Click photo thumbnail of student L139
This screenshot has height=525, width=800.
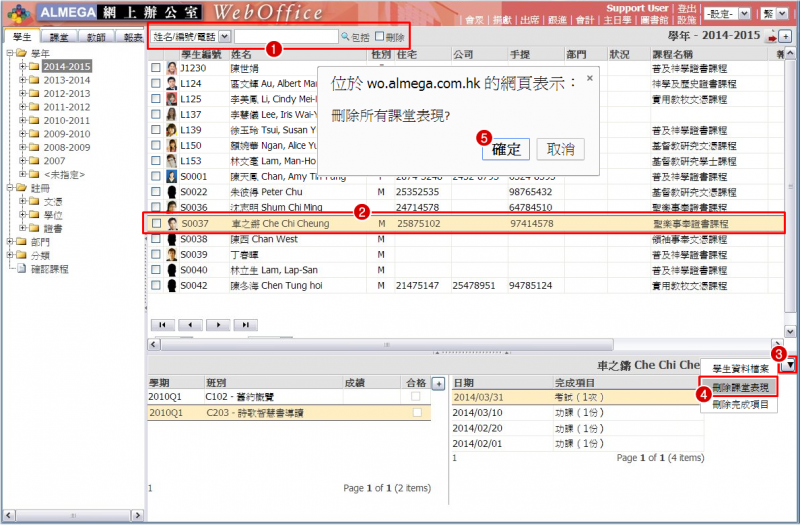171,130
